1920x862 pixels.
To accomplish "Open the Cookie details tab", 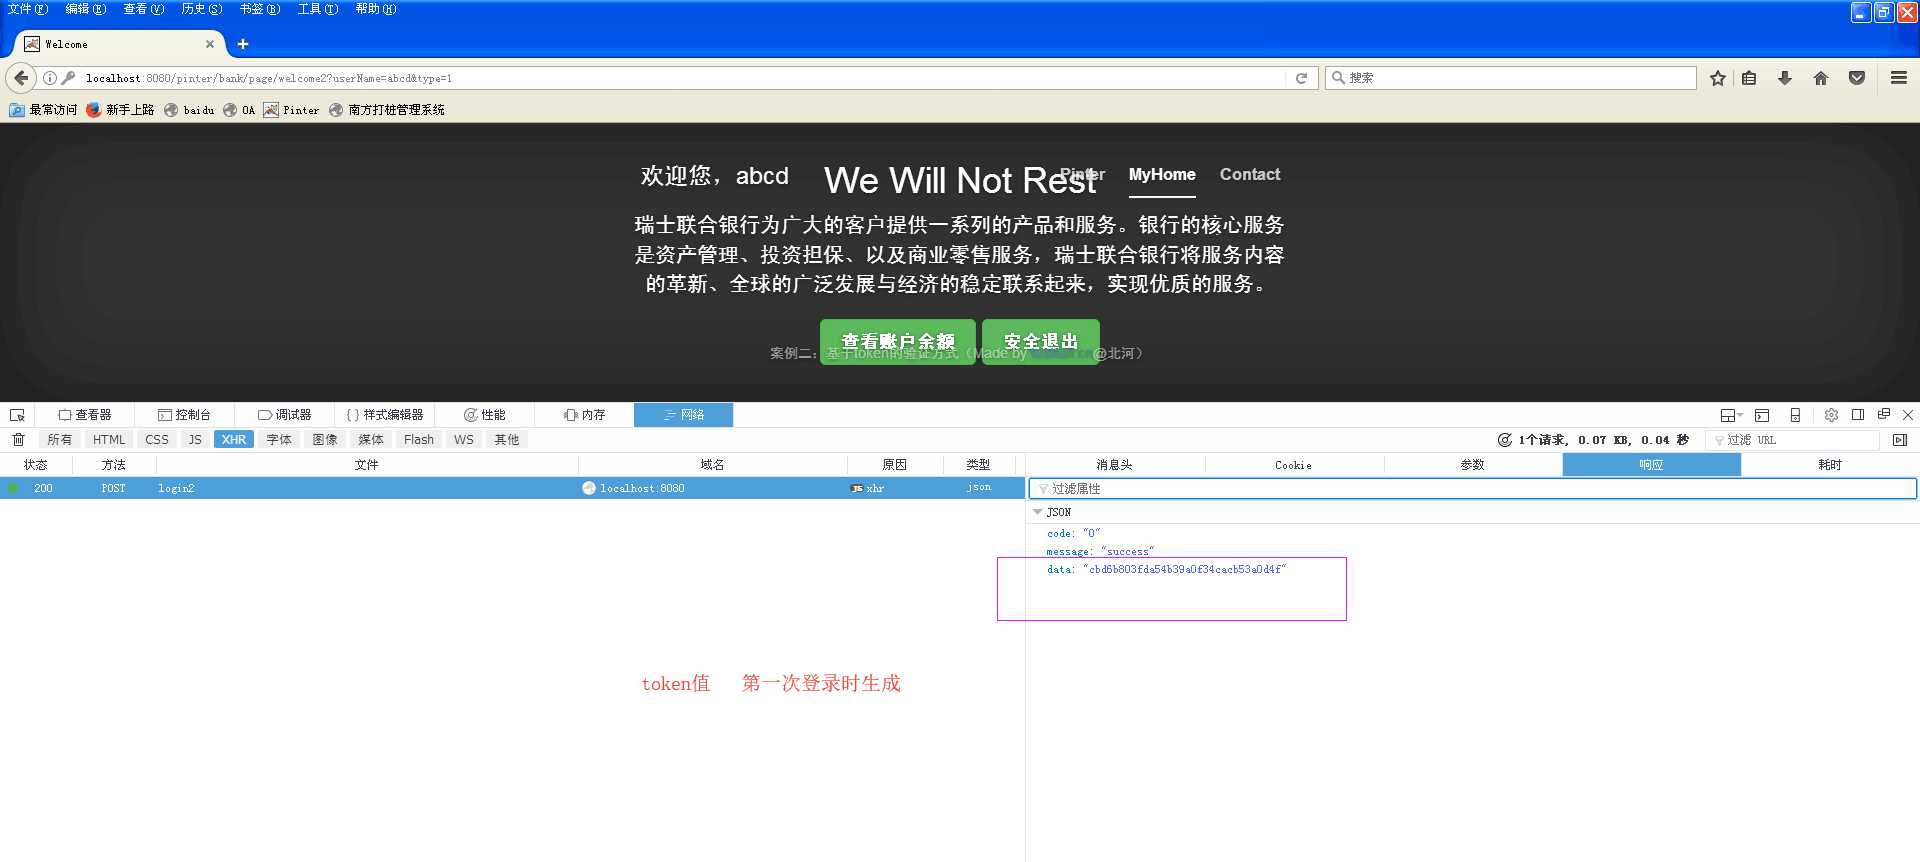I will tap(1294, 465).
